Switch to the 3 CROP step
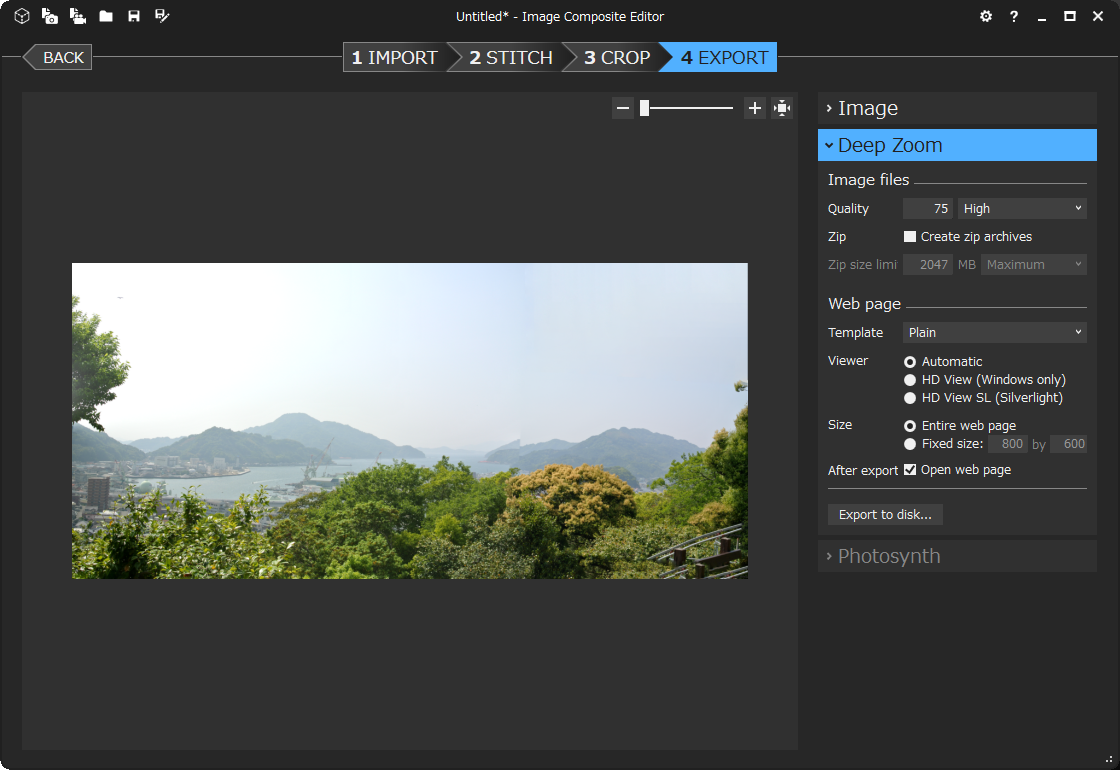 point(618,57)
